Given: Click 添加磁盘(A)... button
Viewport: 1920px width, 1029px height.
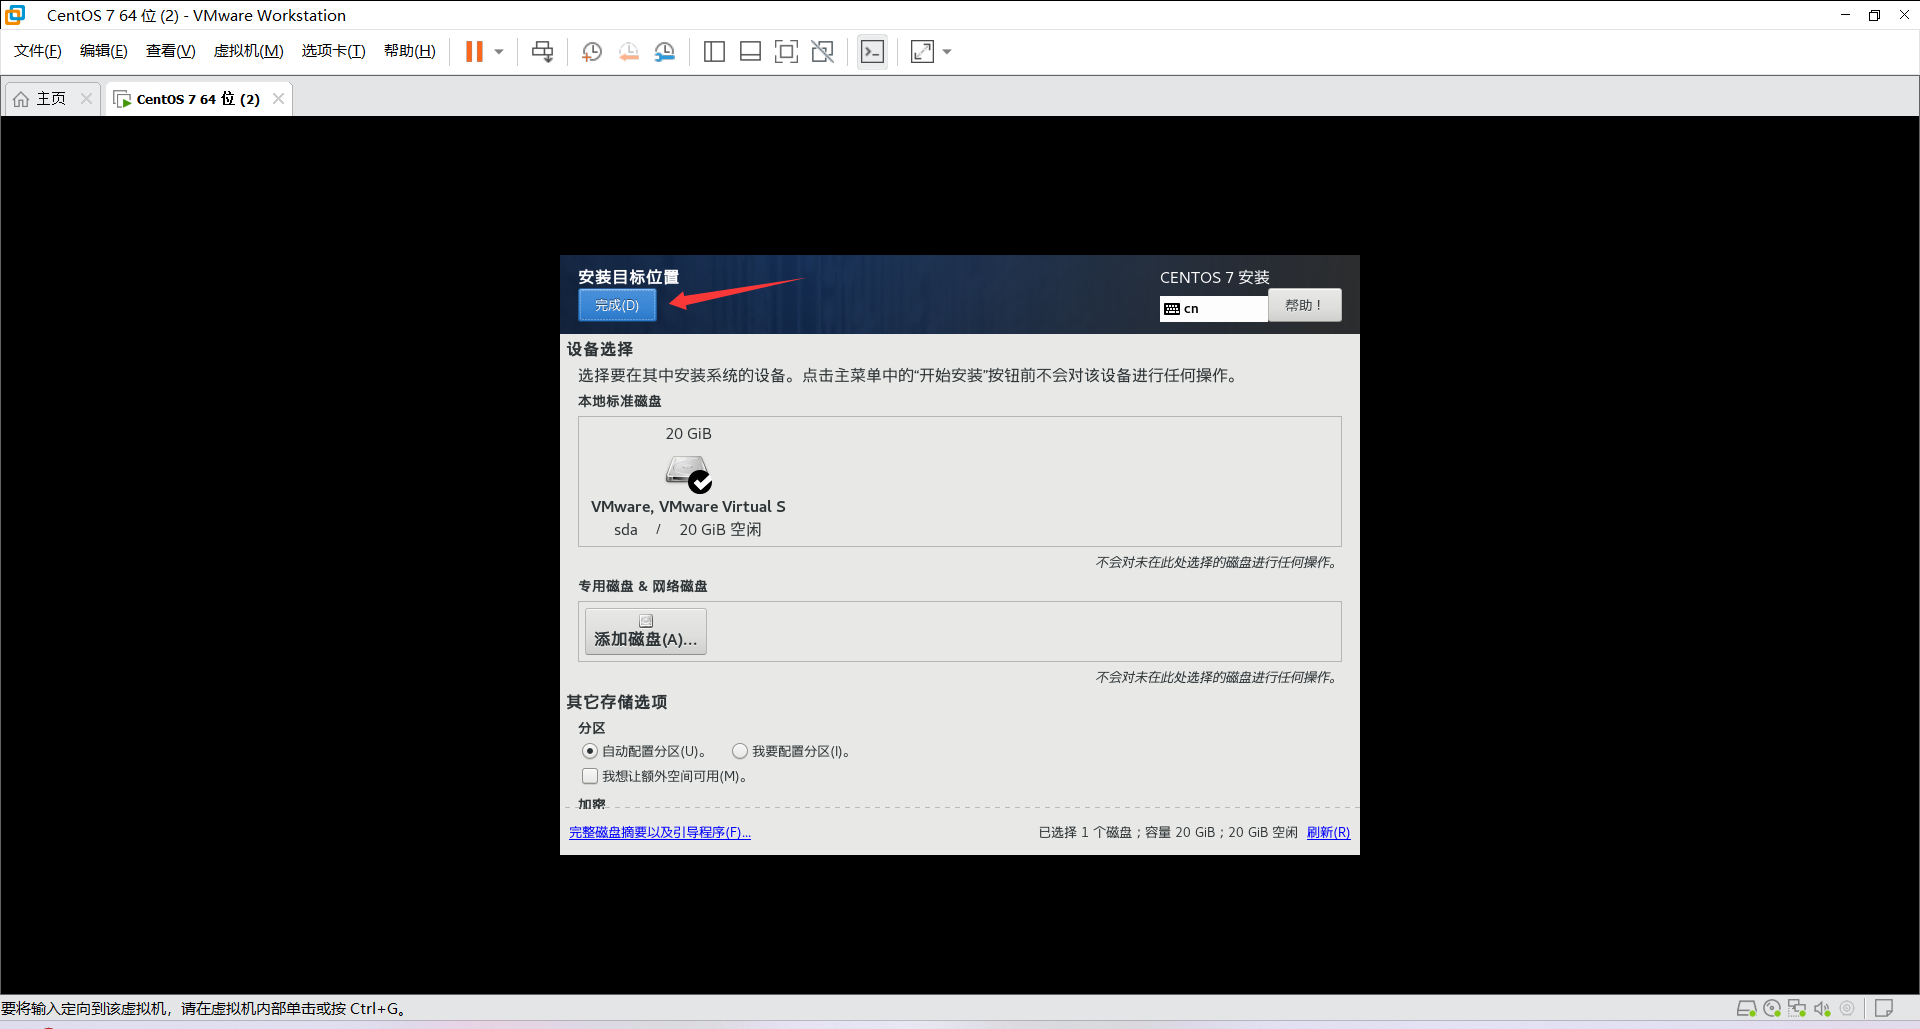Looking at the screenshot, I should (x=646, y=631).
